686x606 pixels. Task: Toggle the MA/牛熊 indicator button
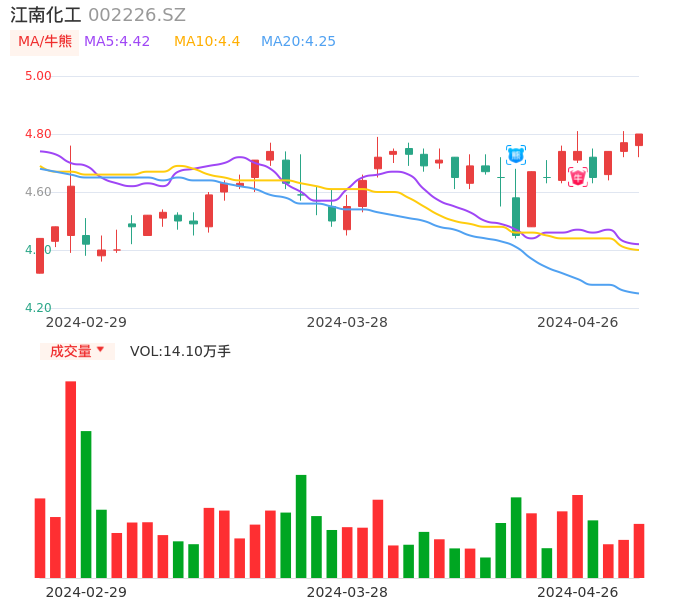pyautogui.click(x=45, y=41)
